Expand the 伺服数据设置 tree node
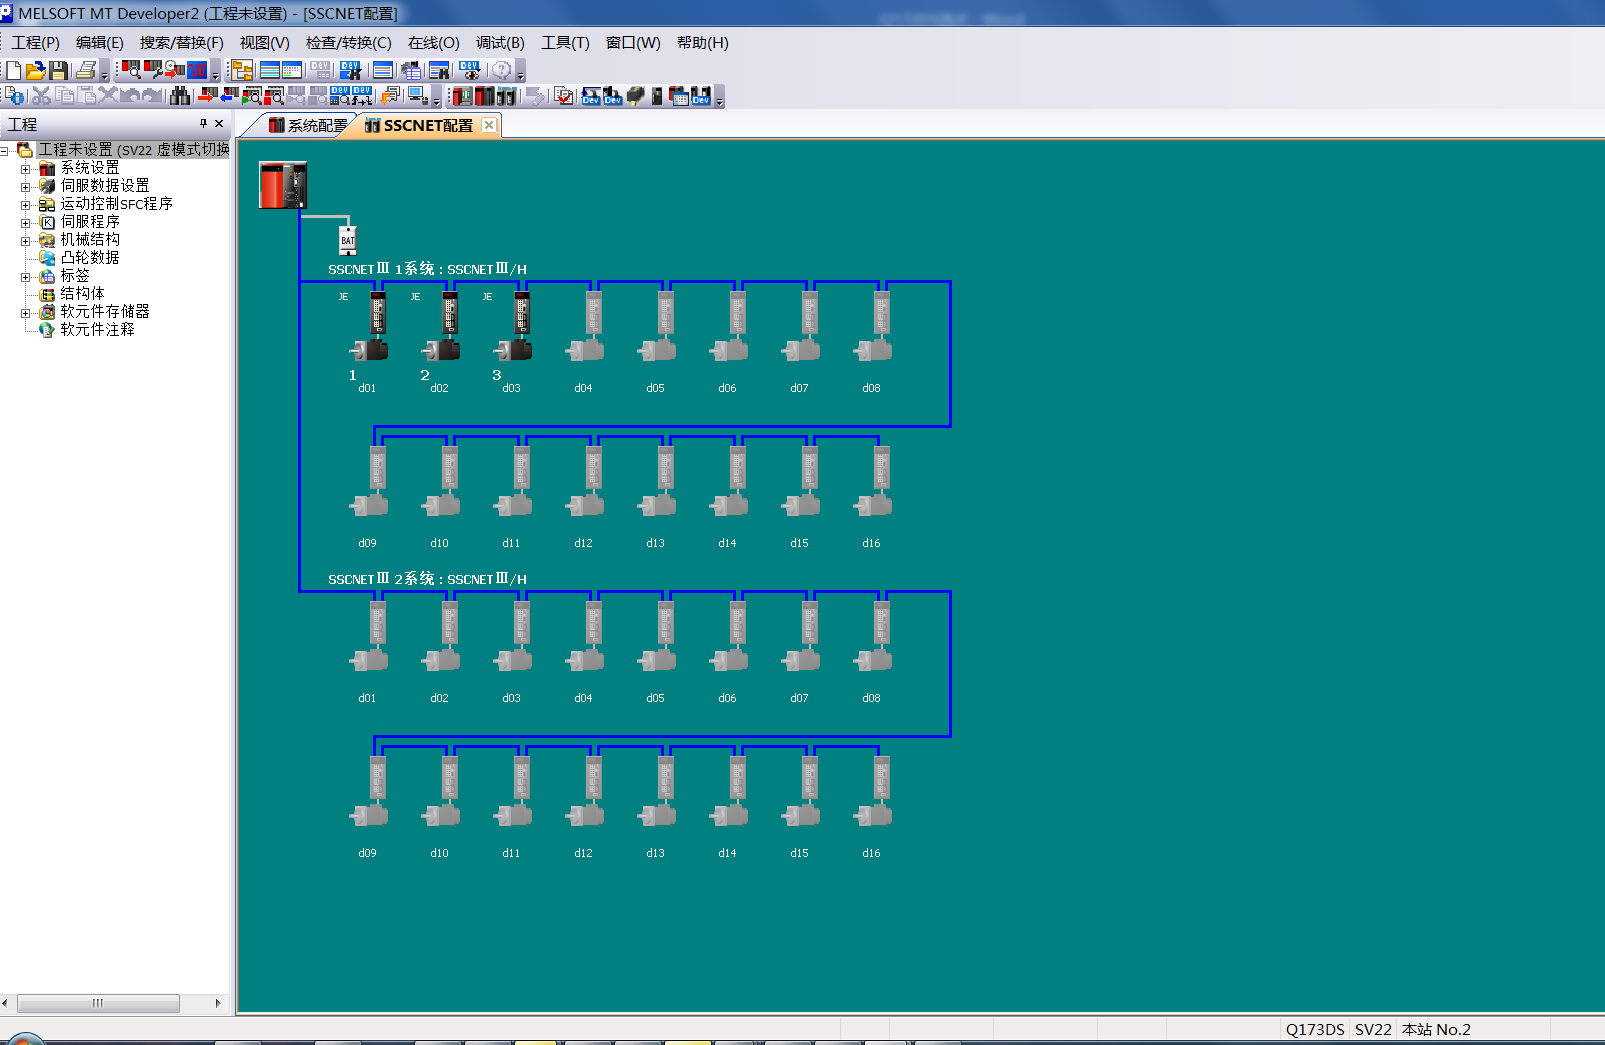Viewport: 1605px width, 1045px height. [26, 186]
